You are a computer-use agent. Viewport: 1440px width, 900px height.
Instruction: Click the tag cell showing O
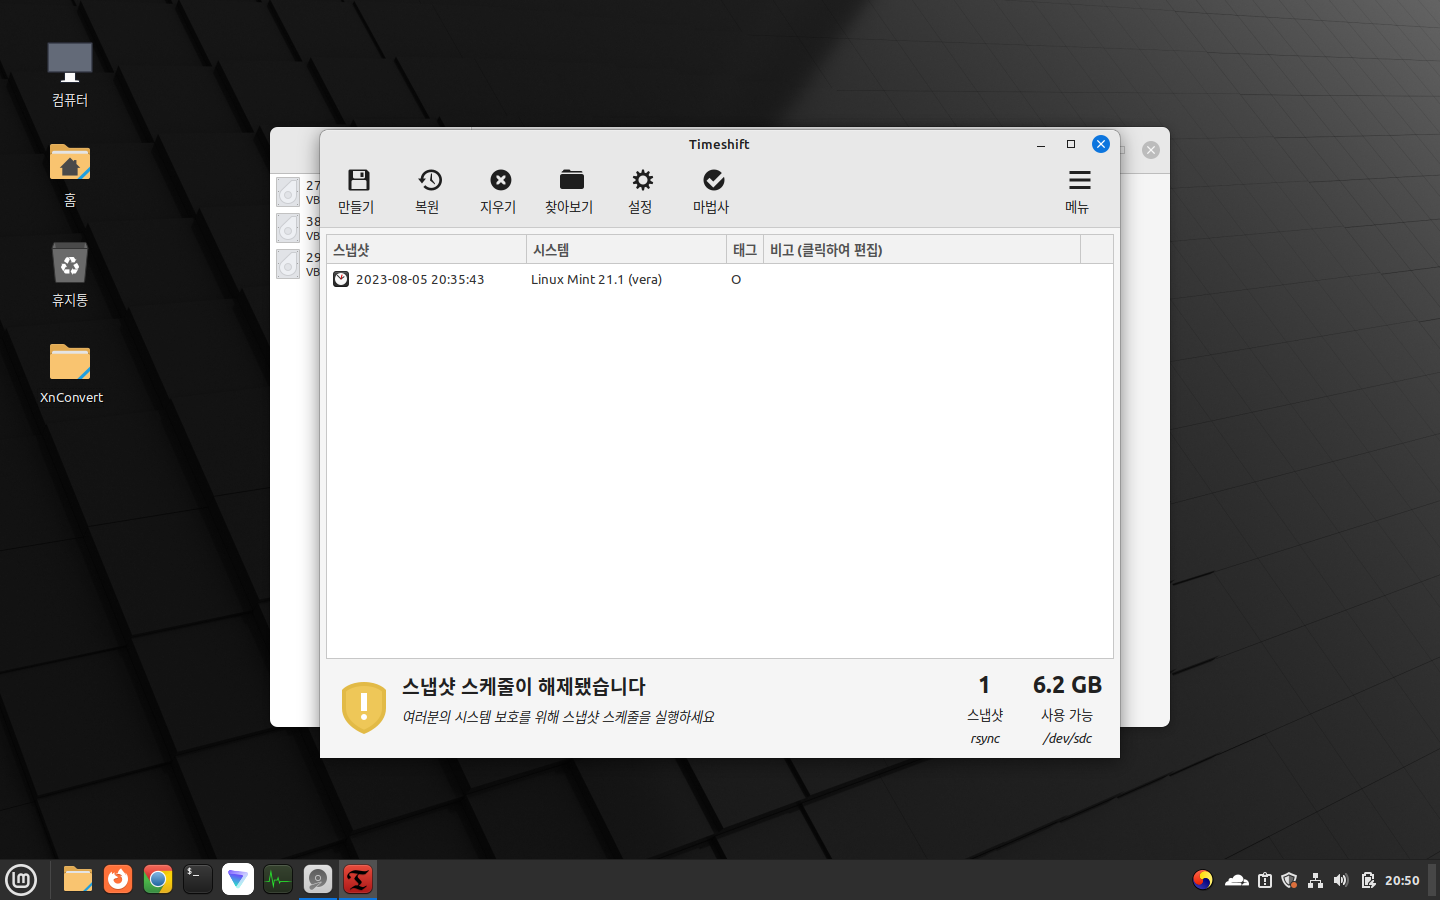pos(736,280)
